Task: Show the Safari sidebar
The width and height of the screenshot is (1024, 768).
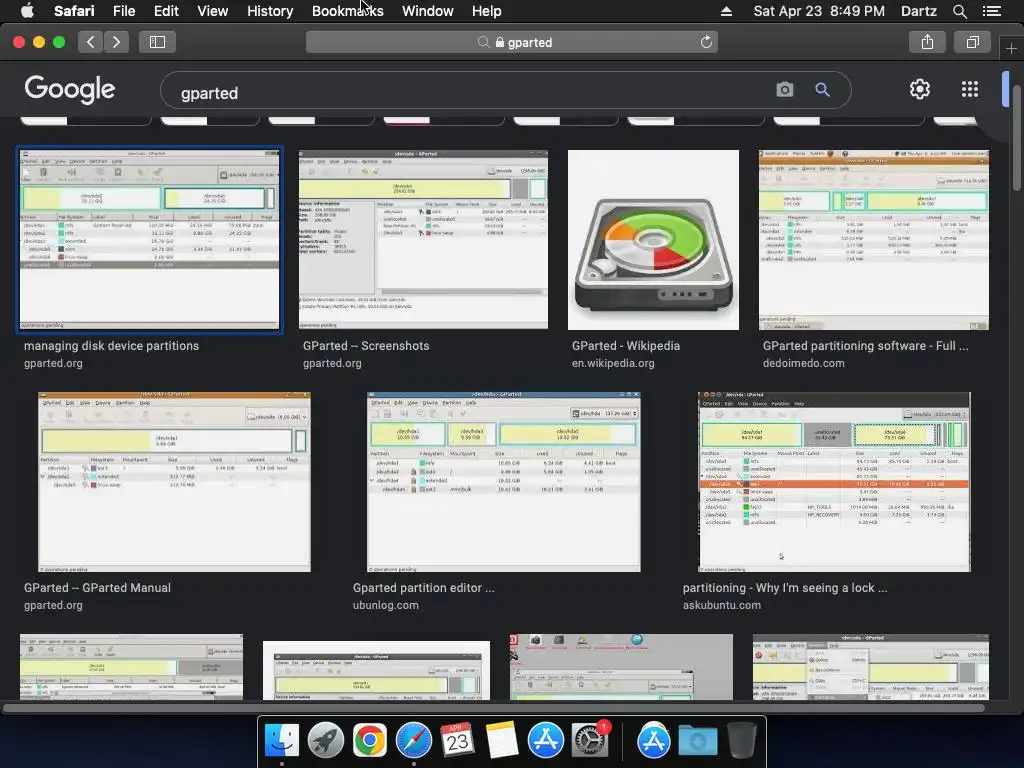Action: click(x=157, y=42)
